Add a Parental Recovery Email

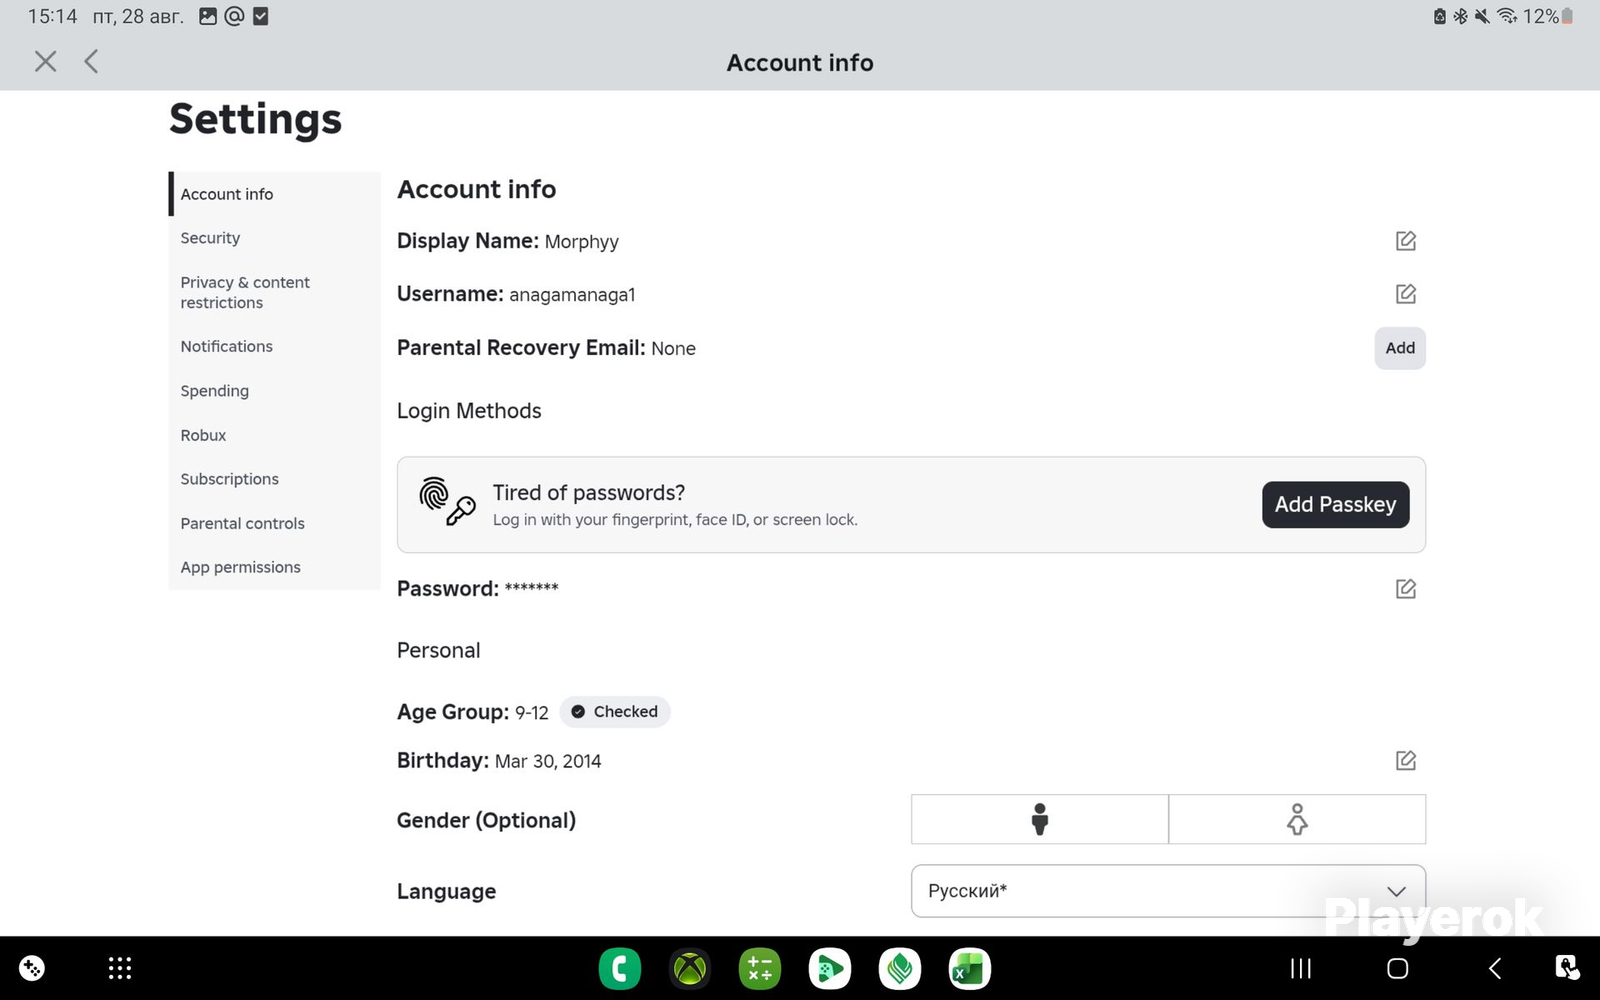coord(1400,348)
